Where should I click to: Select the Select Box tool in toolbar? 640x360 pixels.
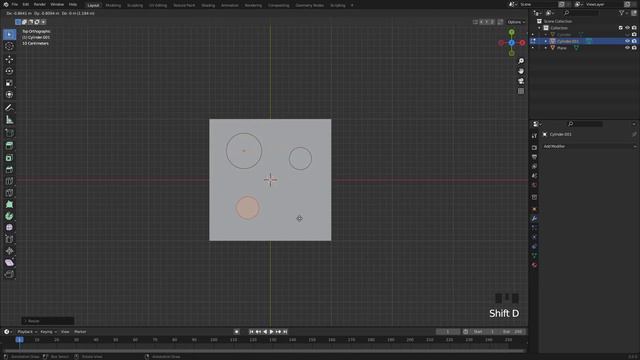point(9,35)
